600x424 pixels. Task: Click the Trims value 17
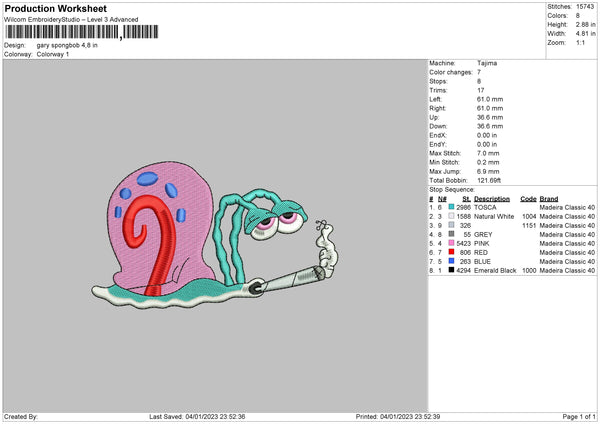pyautogui.click(x=481, y=90)
